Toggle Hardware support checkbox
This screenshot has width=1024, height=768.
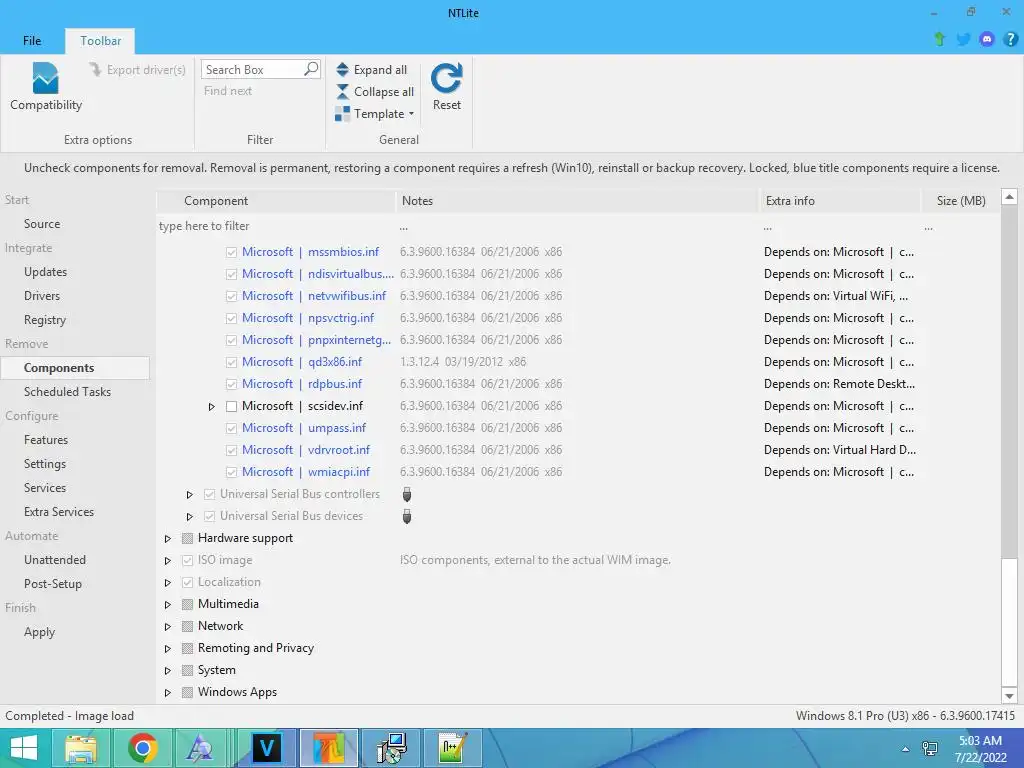[x=187, y=538]
